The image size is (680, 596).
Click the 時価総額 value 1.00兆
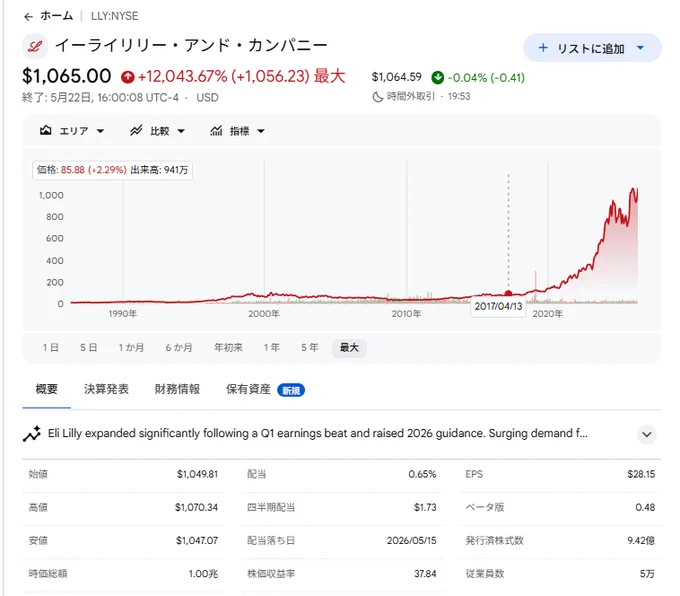click(x=203, y=573)
